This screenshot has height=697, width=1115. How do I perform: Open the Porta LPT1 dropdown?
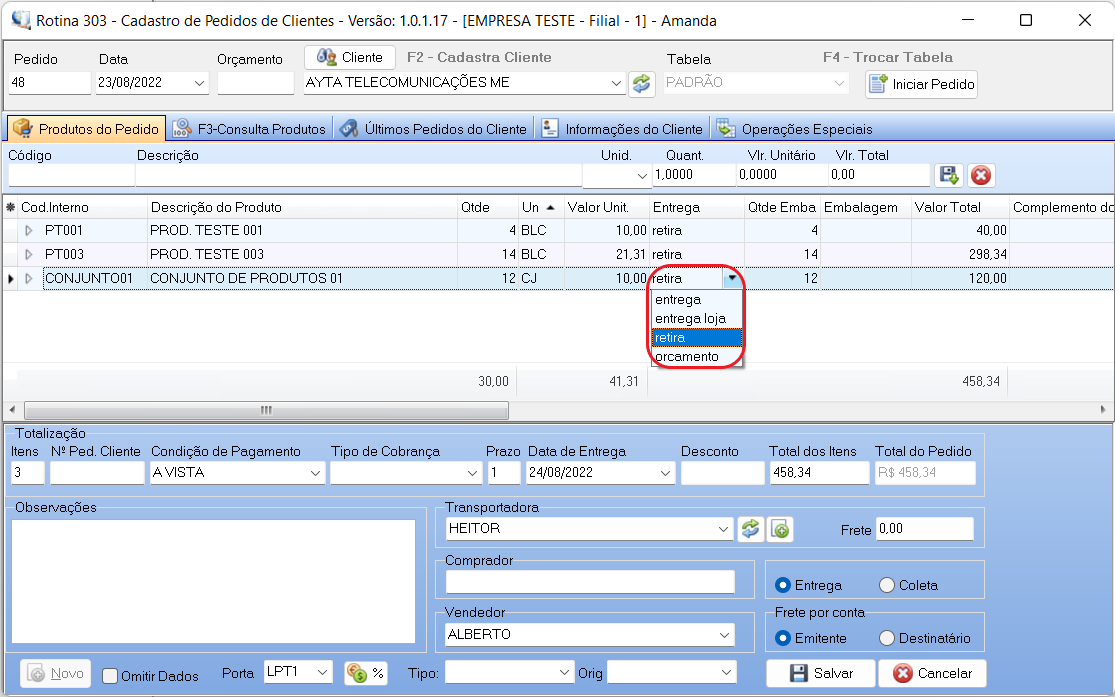click(x=322, y=672)
